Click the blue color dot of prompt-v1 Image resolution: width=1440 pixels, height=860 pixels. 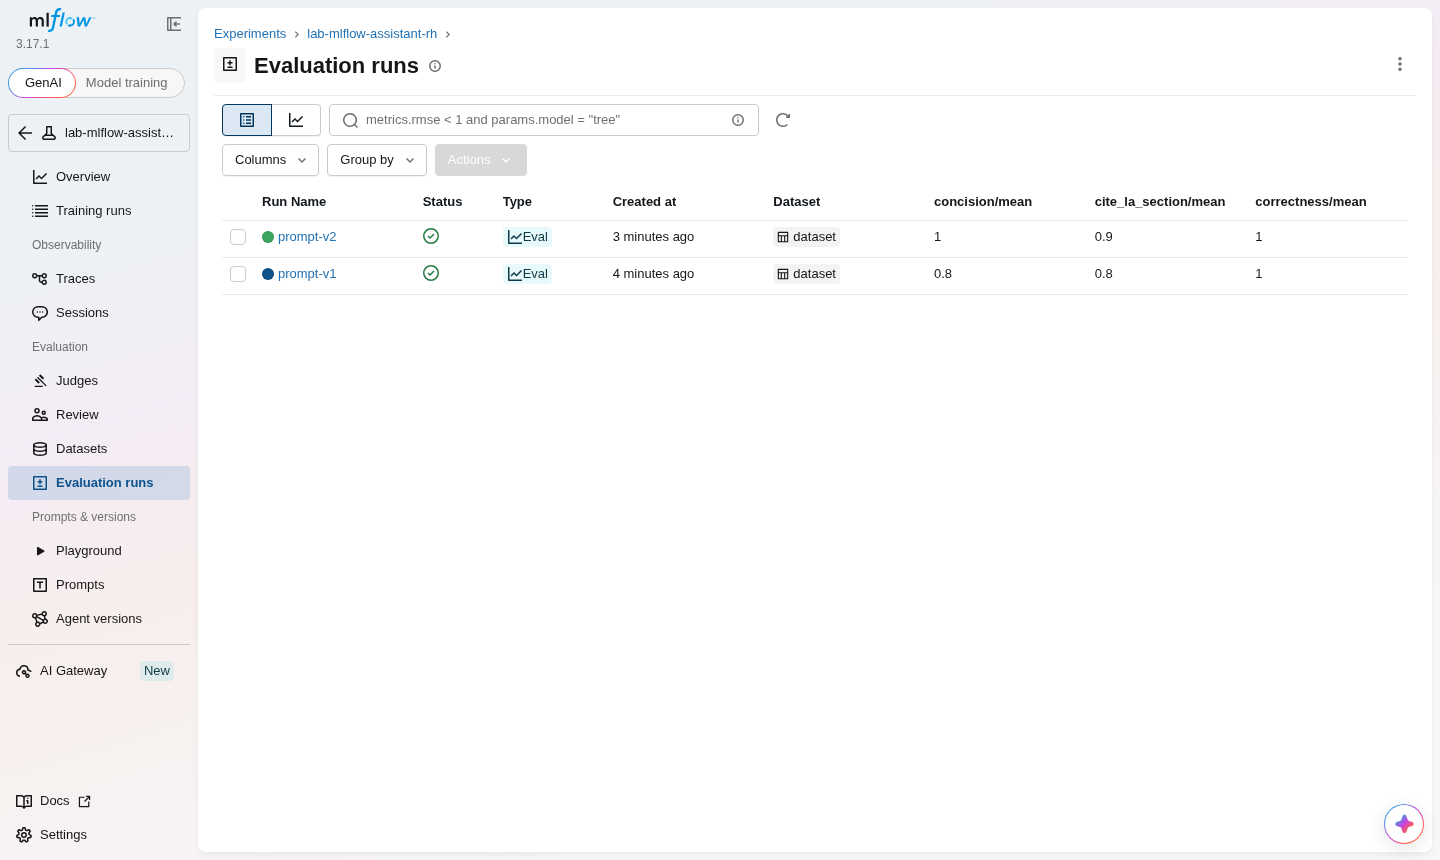(x=268, y=274)
